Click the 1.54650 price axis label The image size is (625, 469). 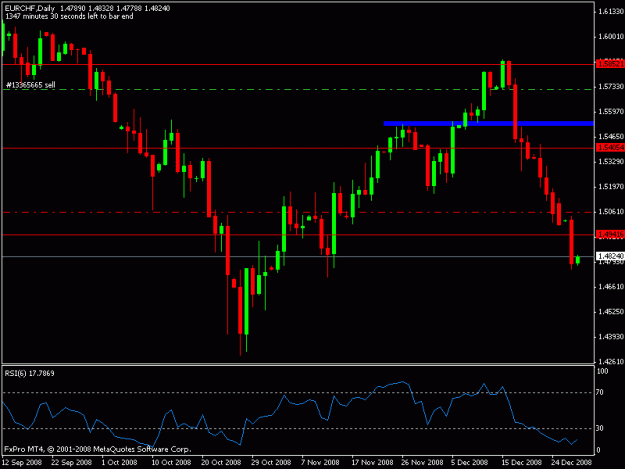611,137
